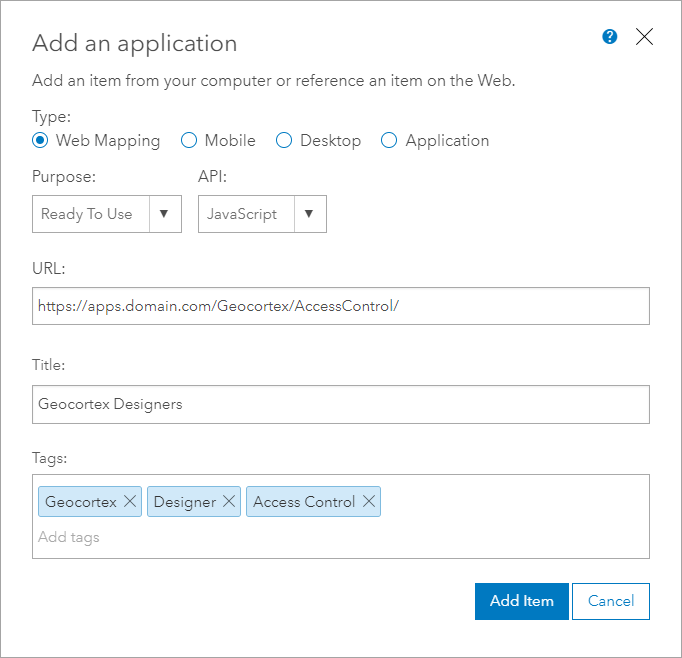Screen dimensions: 682x658
Task: Click the Geocortex tag label
Action: (x=81, y=502)
